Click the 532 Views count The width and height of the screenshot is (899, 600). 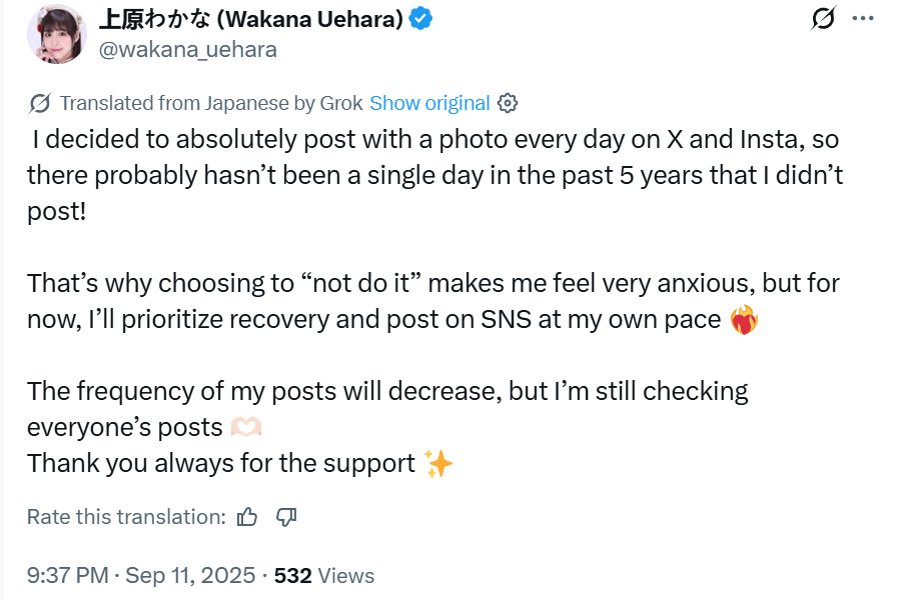[324, 575]
